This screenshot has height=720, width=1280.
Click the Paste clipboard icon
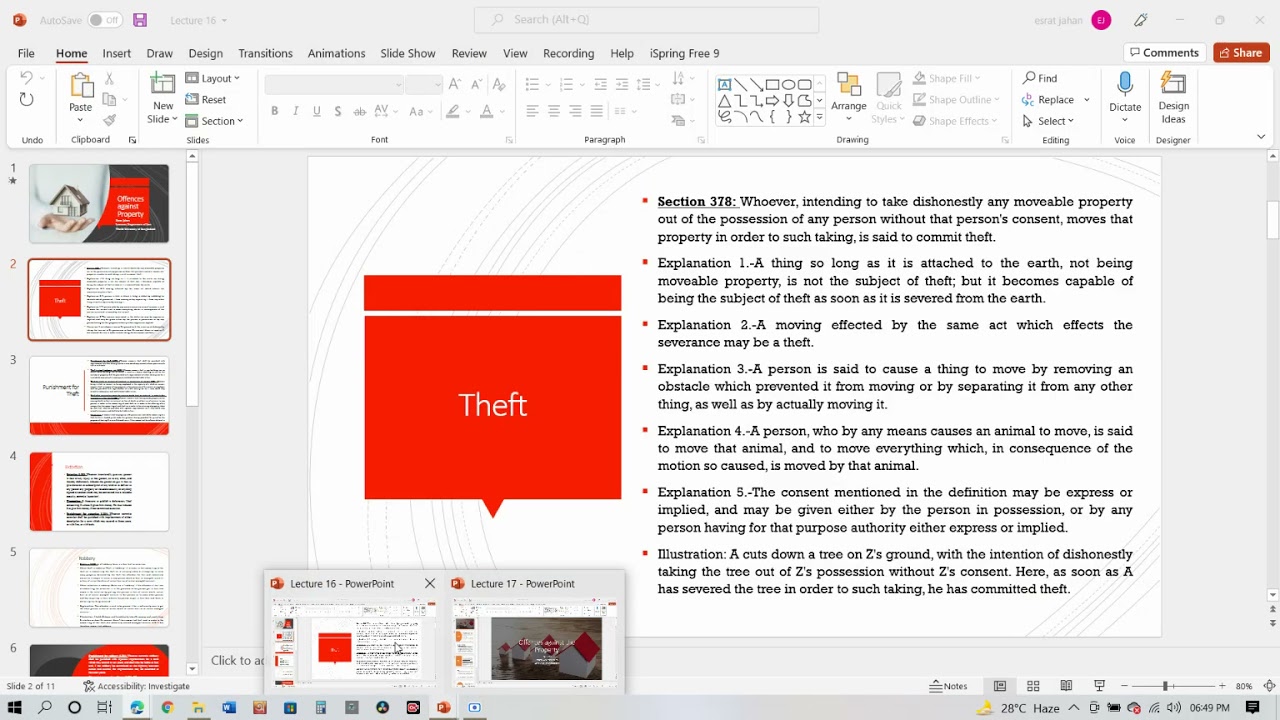pos(80,86)
